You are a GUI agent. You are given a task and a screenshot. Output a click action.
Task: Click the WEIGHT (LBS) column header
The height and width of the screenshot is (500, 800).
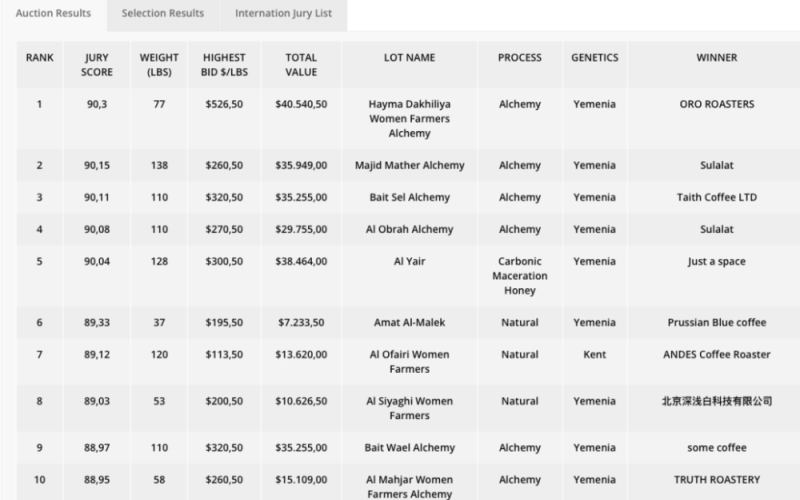159,65
